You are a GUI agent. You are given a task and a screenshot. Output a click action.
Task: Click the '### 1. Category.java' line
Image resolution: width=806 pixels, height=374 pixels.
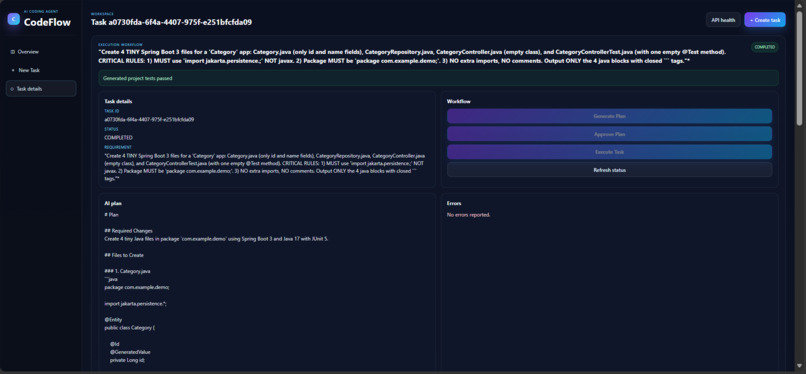pos(127,271)
